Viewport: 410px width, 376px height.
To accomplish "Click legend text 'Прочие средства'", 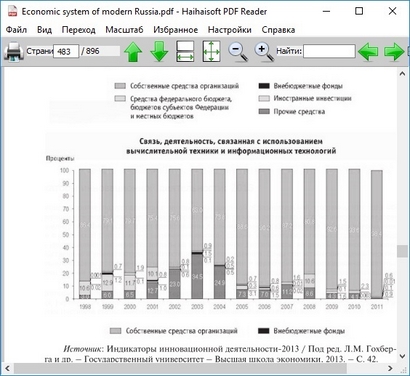I will coord(299,111).
